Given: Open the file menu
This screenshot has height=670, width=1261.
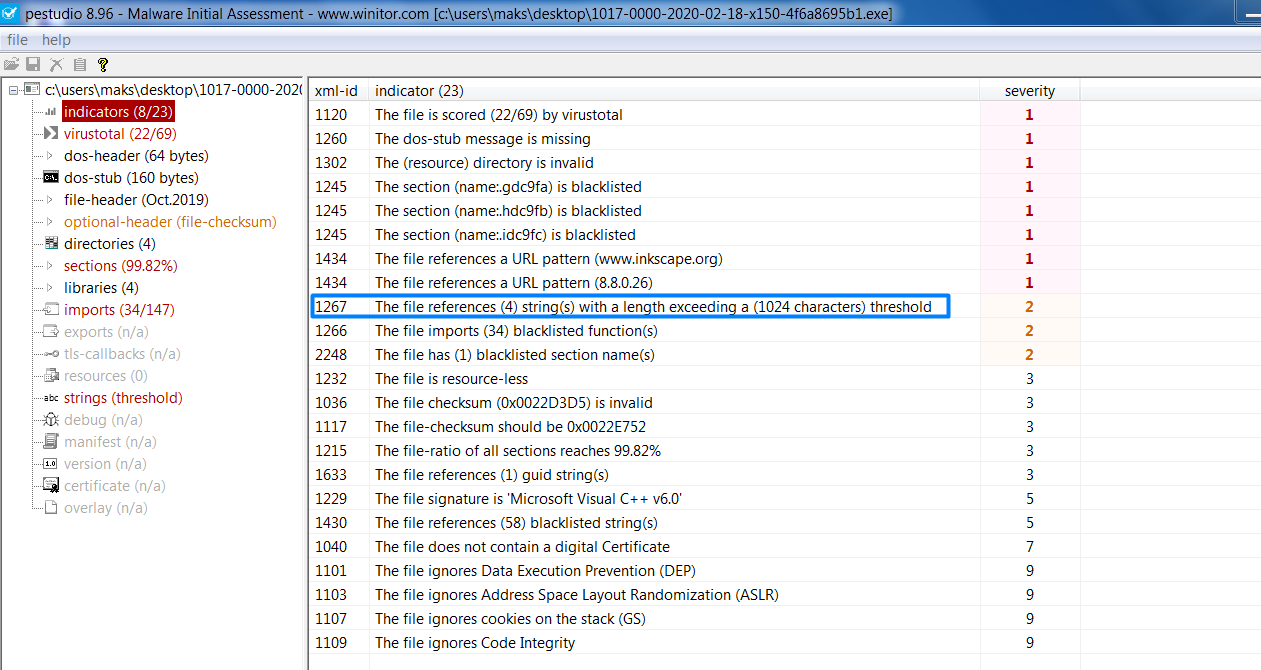Looking at the screenshot, I should 18,40.
